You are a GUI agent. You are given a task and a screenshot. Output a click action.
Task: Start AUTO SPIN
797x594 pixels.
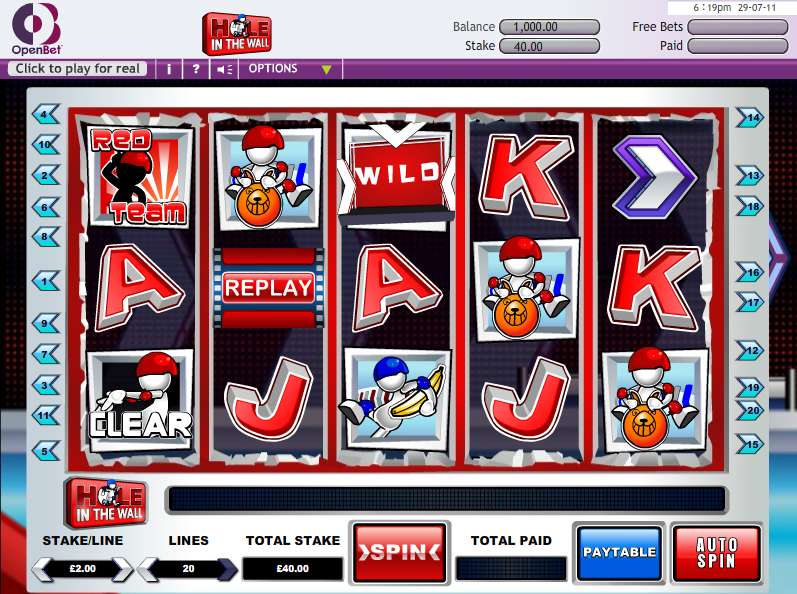coord(716,553)
